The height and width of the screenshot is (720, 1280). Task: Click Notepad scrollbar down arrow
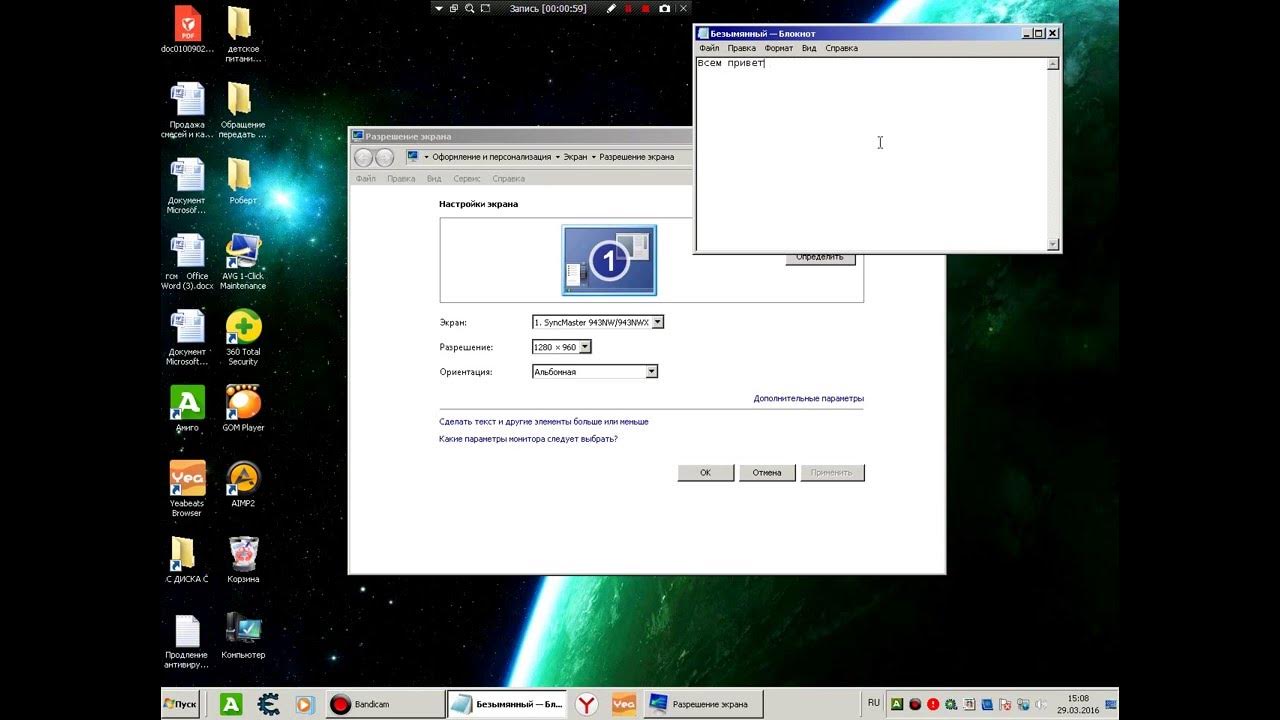click(x=1053, y=244)
